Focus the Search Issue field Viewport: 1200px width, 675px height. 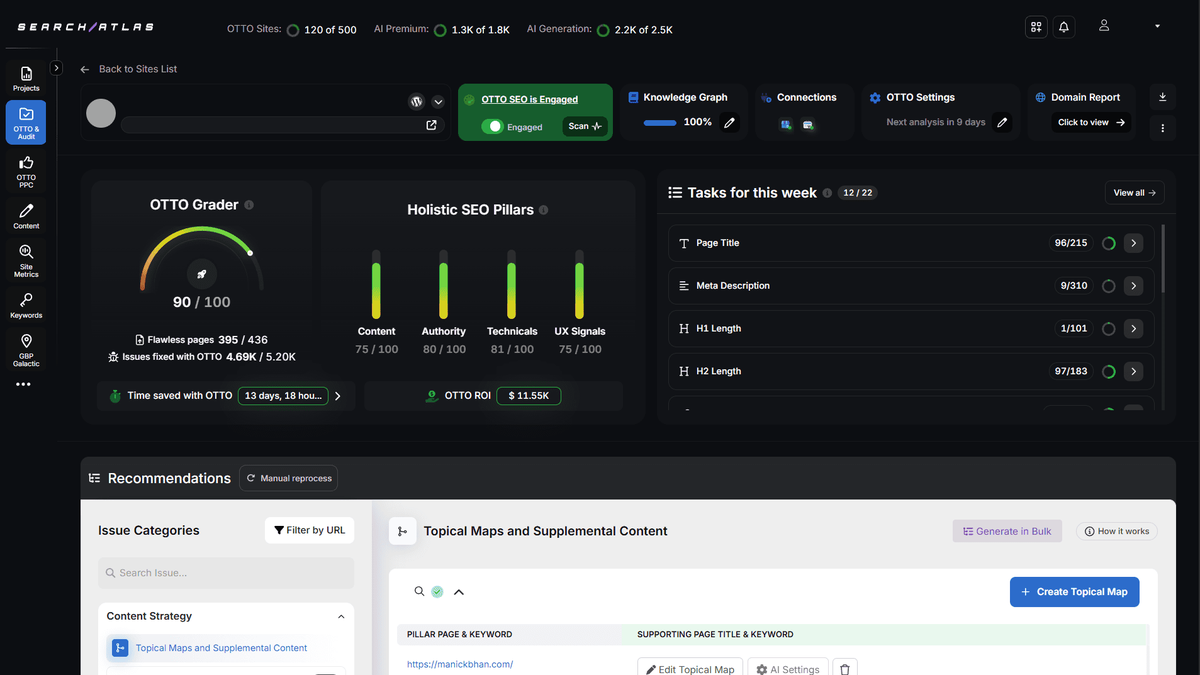tap(226, 573)
